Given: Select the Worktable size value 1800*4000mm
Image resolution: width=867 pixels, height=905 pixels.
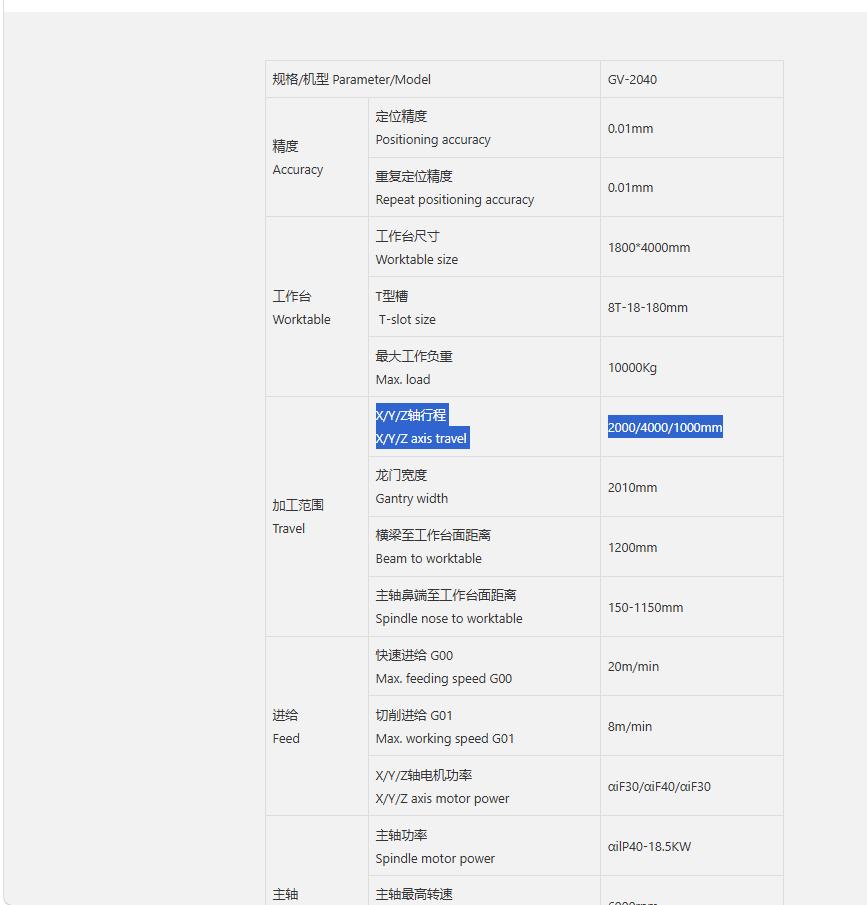Looking at the screenshot, I should [648, 248].
